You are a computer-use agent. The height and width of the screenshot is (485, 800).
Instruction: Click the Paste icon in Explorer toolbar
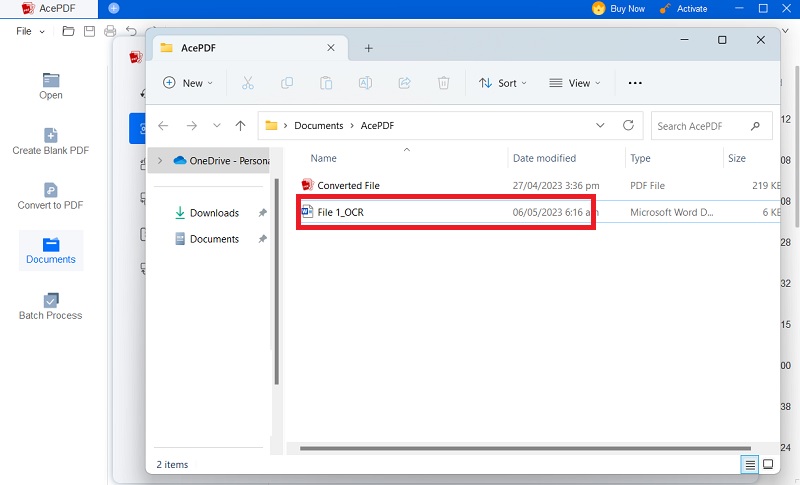tap(326, 83)
